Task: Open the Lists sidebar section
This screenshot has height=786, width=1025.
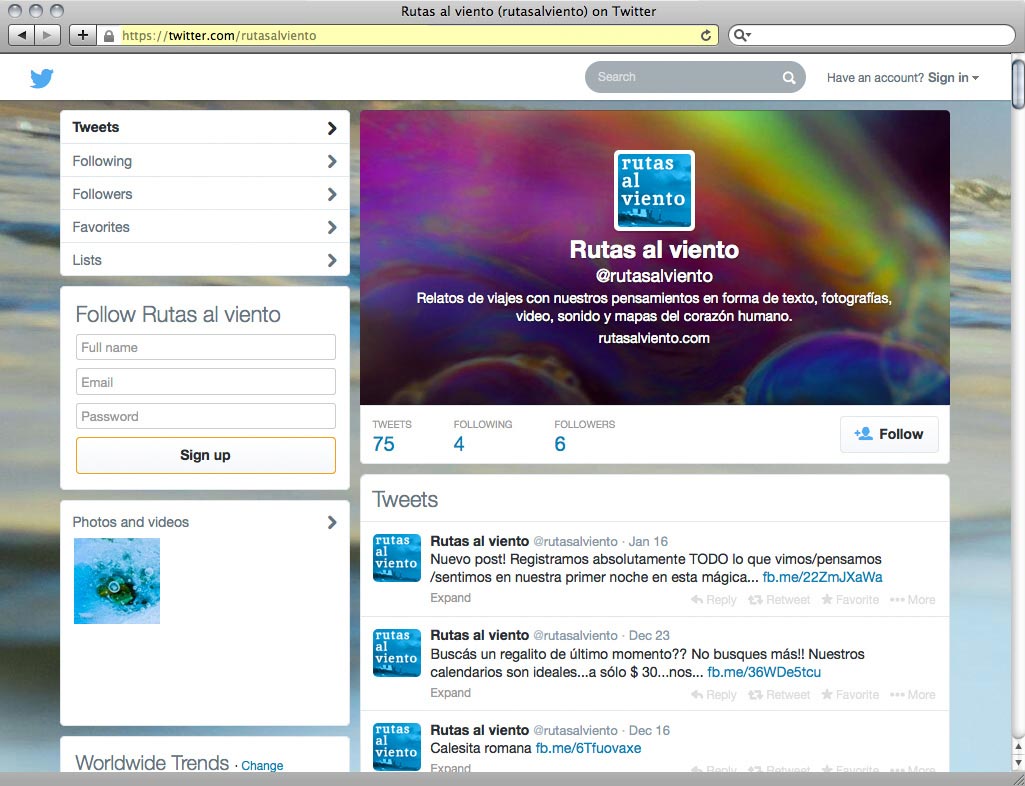Action: tap(205, 260)
